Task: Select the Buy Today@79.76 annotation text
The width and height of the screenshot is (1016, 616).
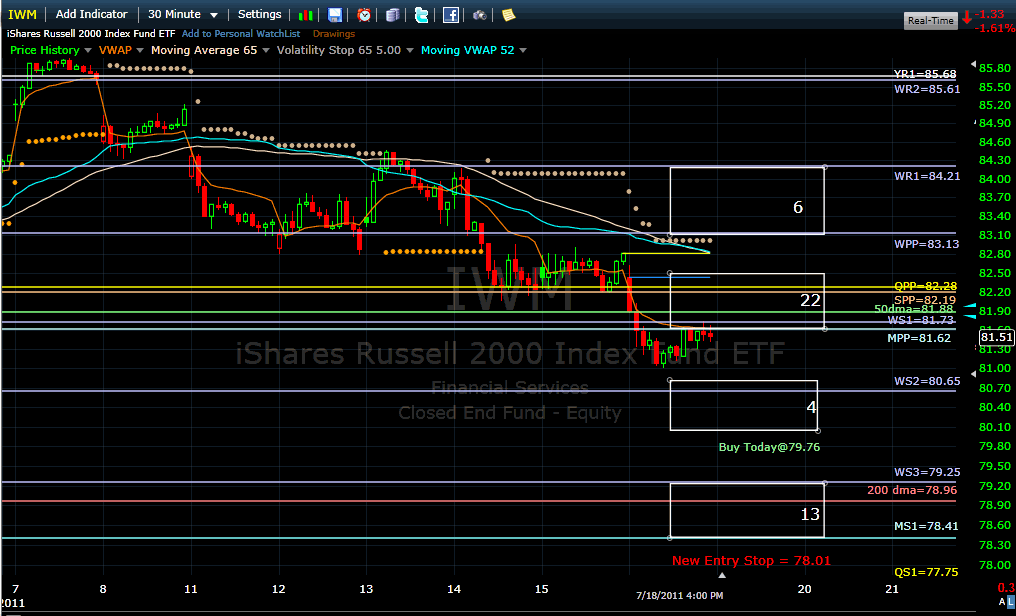Action: click(x=769, y=447)
